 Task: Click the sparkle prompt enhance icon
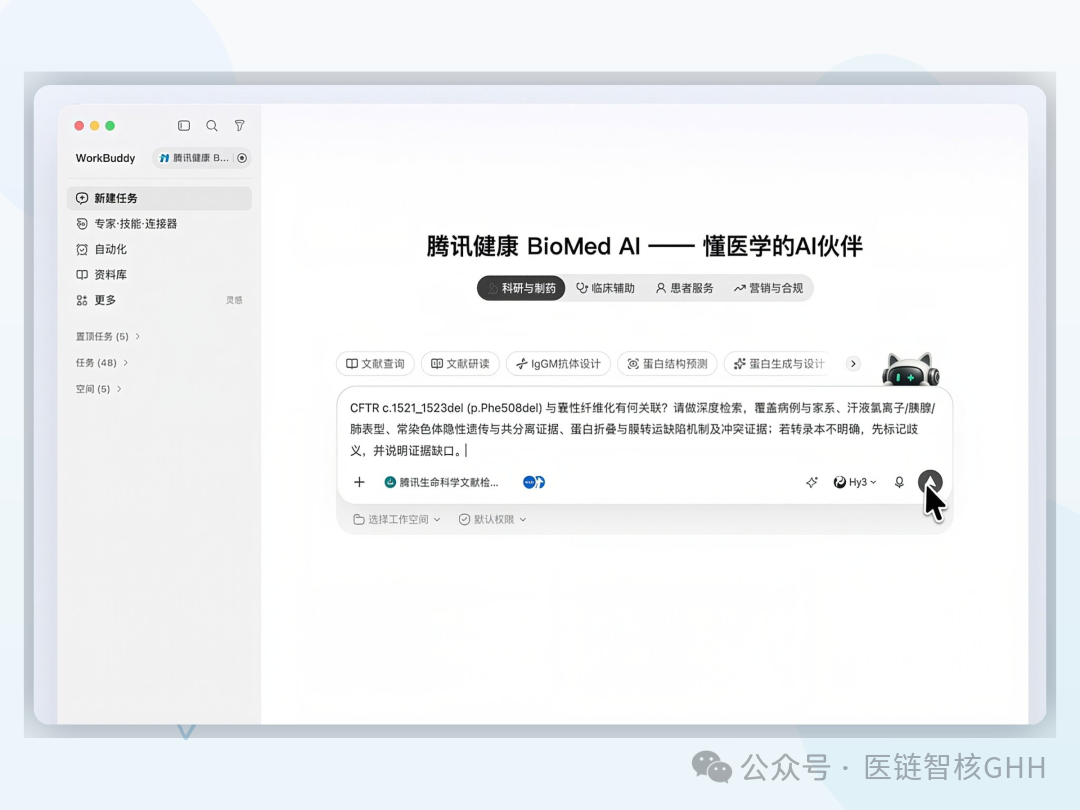(x=812, y=482)
